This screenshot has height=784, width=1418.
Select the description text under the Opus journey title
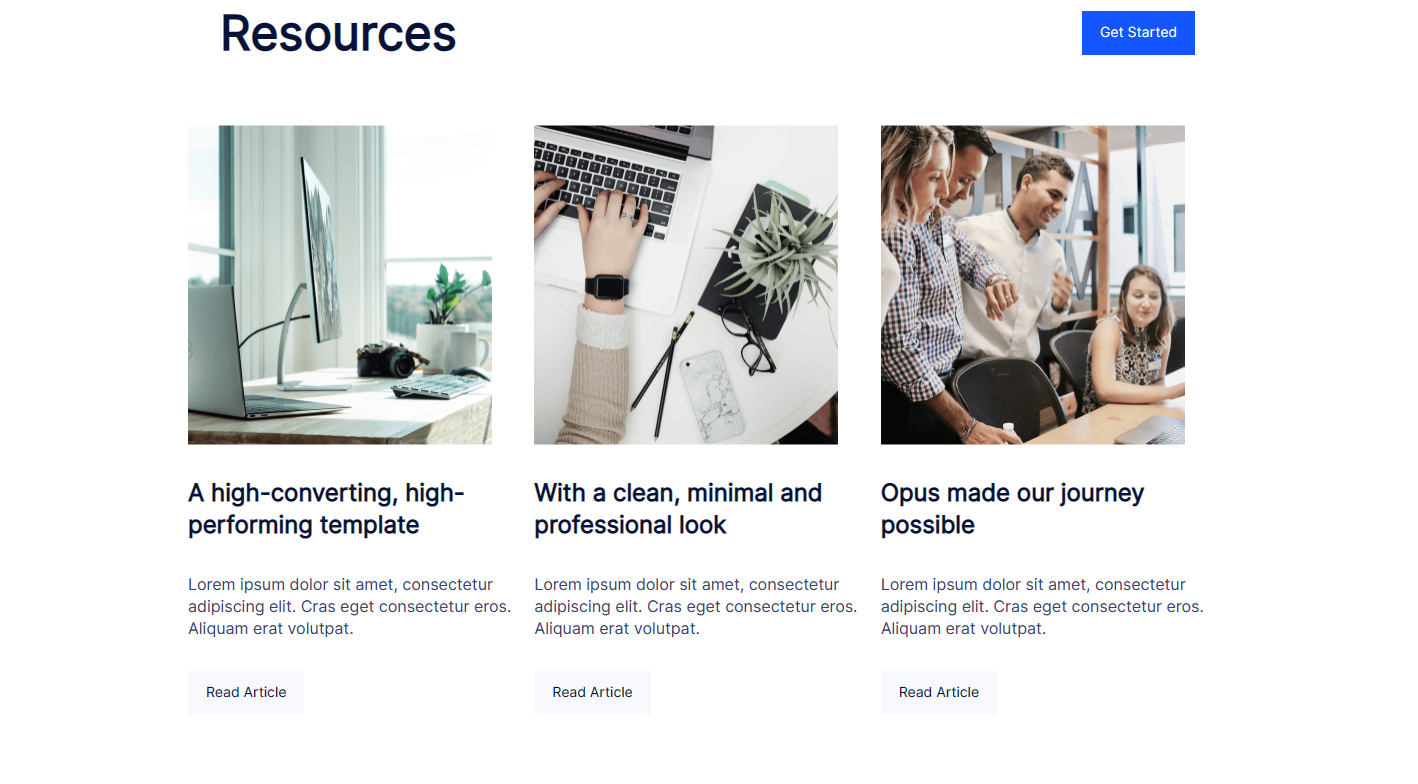coord(1042,606)
